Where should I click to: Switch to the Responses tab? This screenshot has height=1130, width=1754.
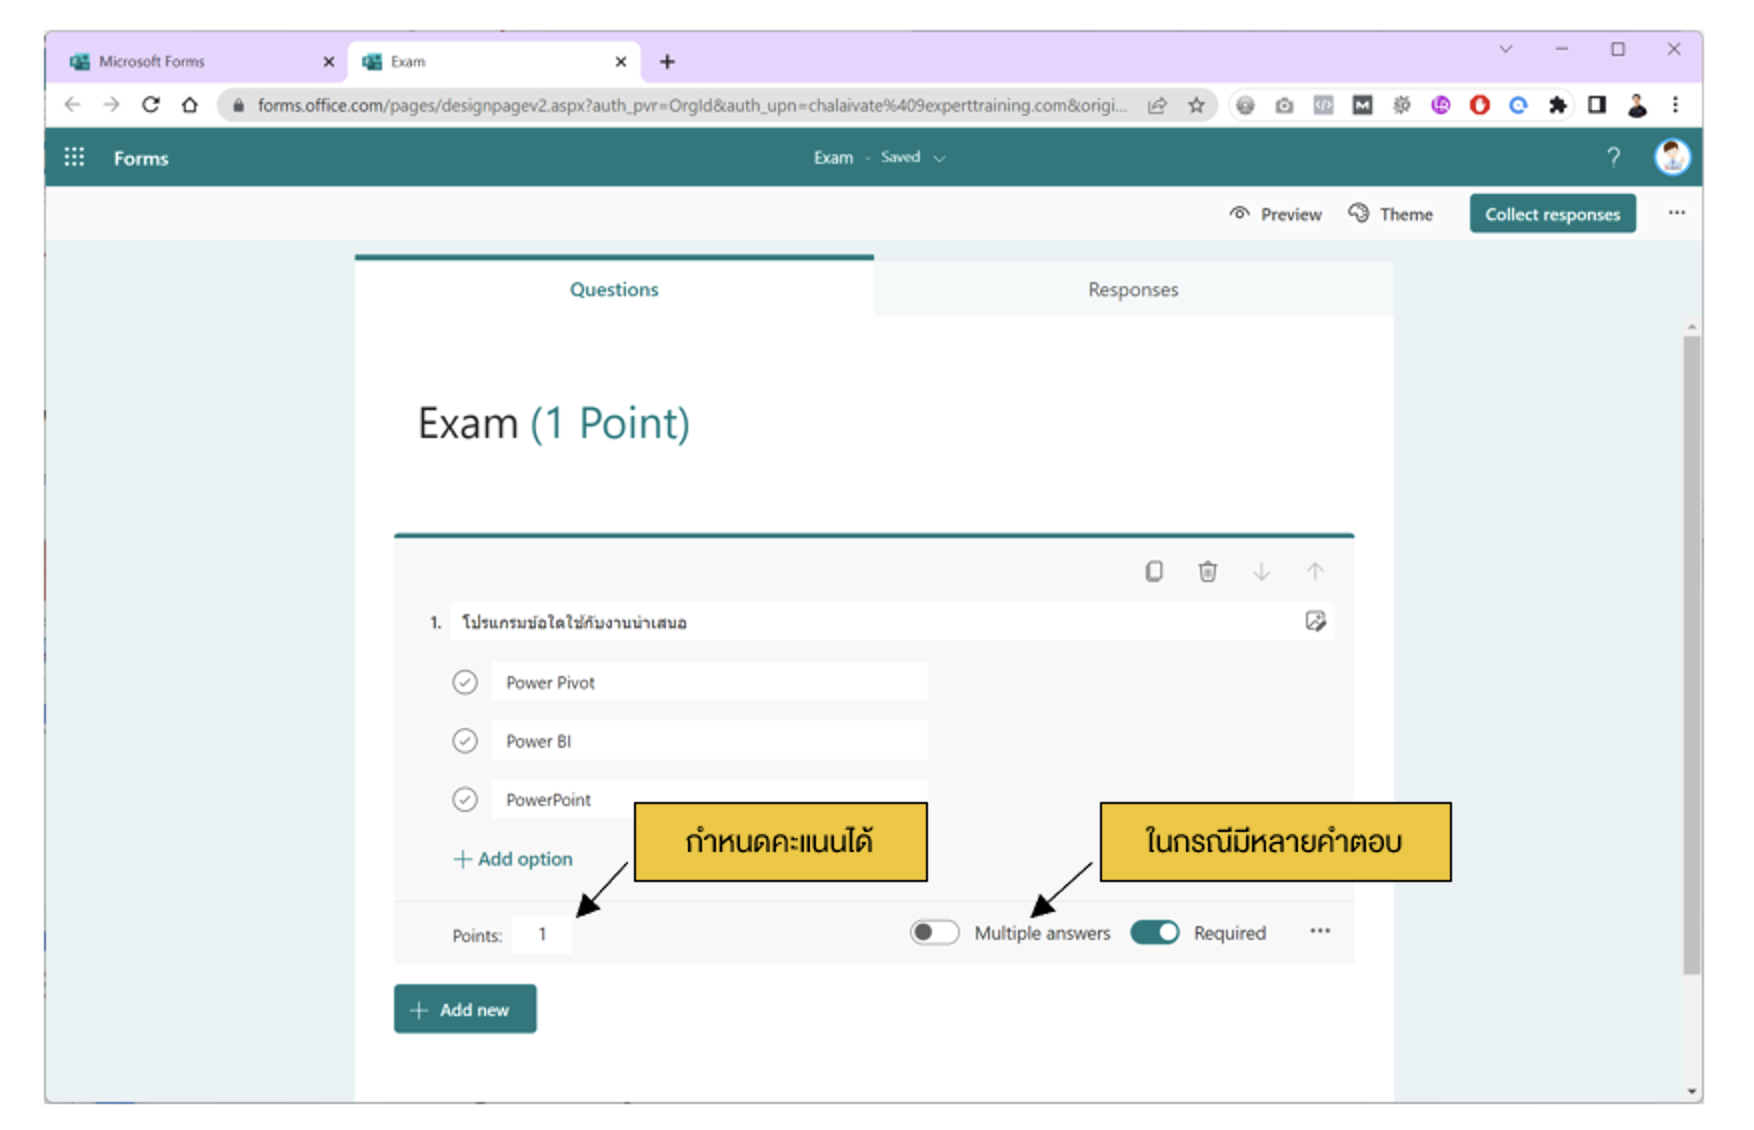[1133, 289]
